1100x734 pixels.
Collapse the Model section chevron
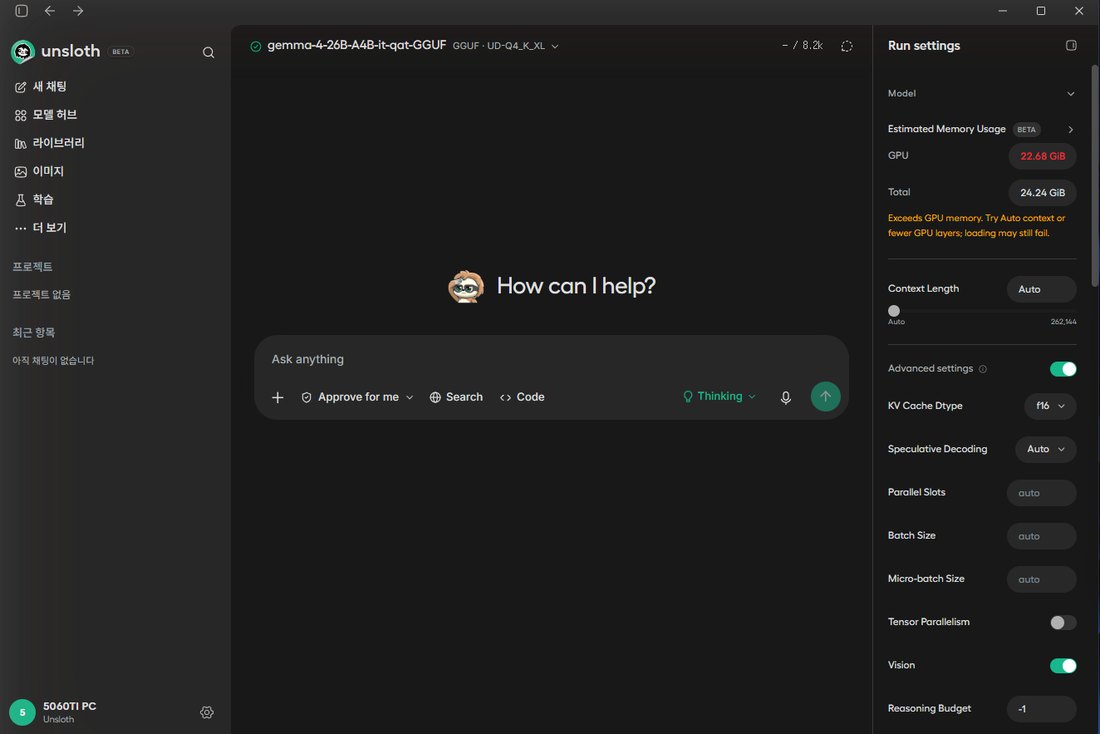point(1071,94)
